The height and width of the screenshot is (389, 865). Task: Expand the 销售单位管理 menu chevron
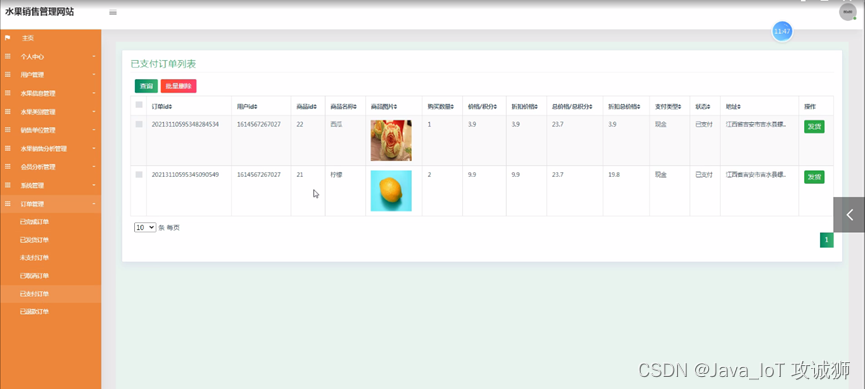pos(94,130)
